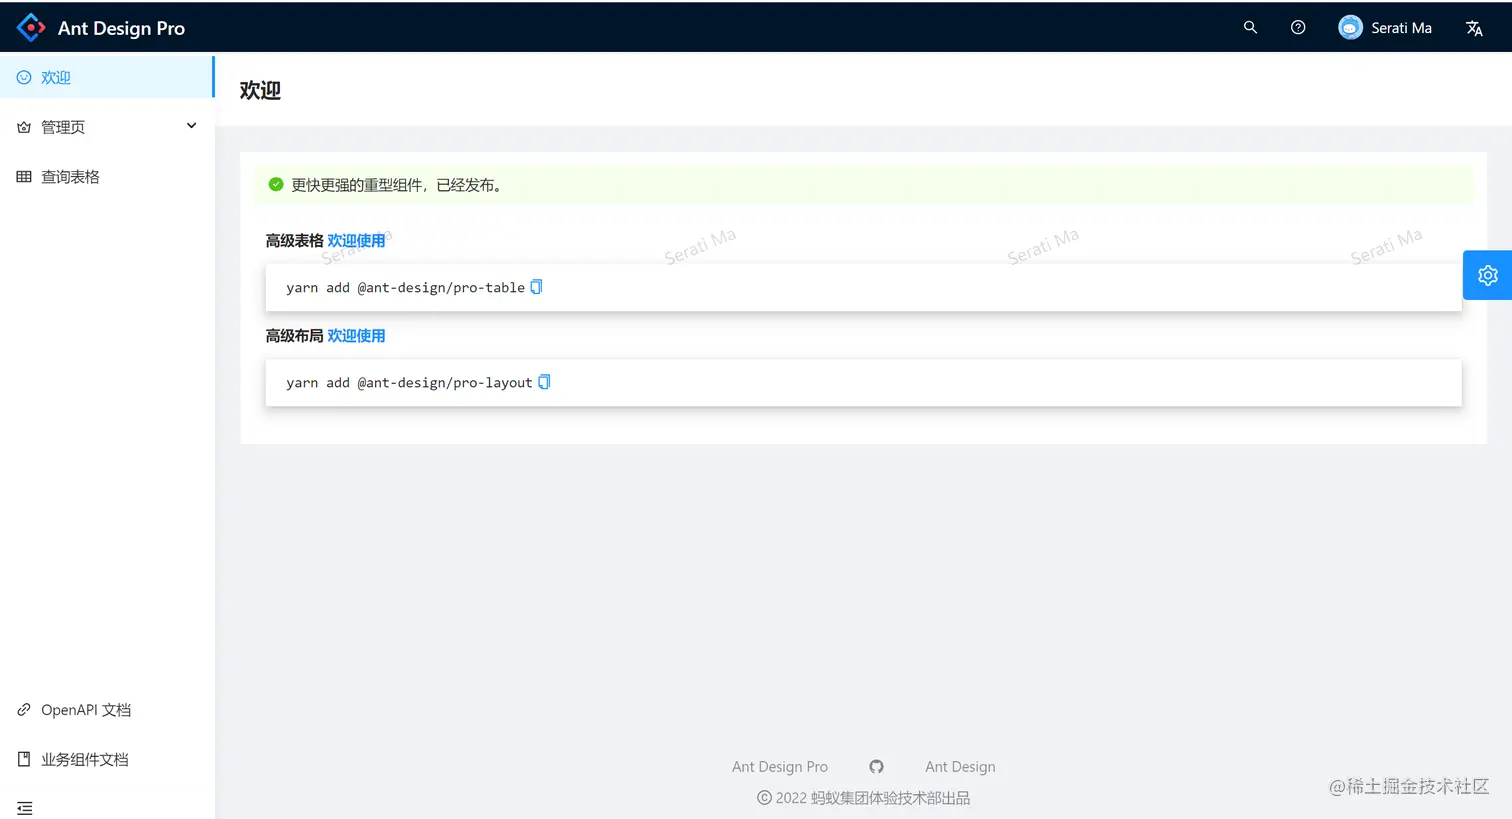Click the table icon beside 查询表格

(x=24, y=177)
